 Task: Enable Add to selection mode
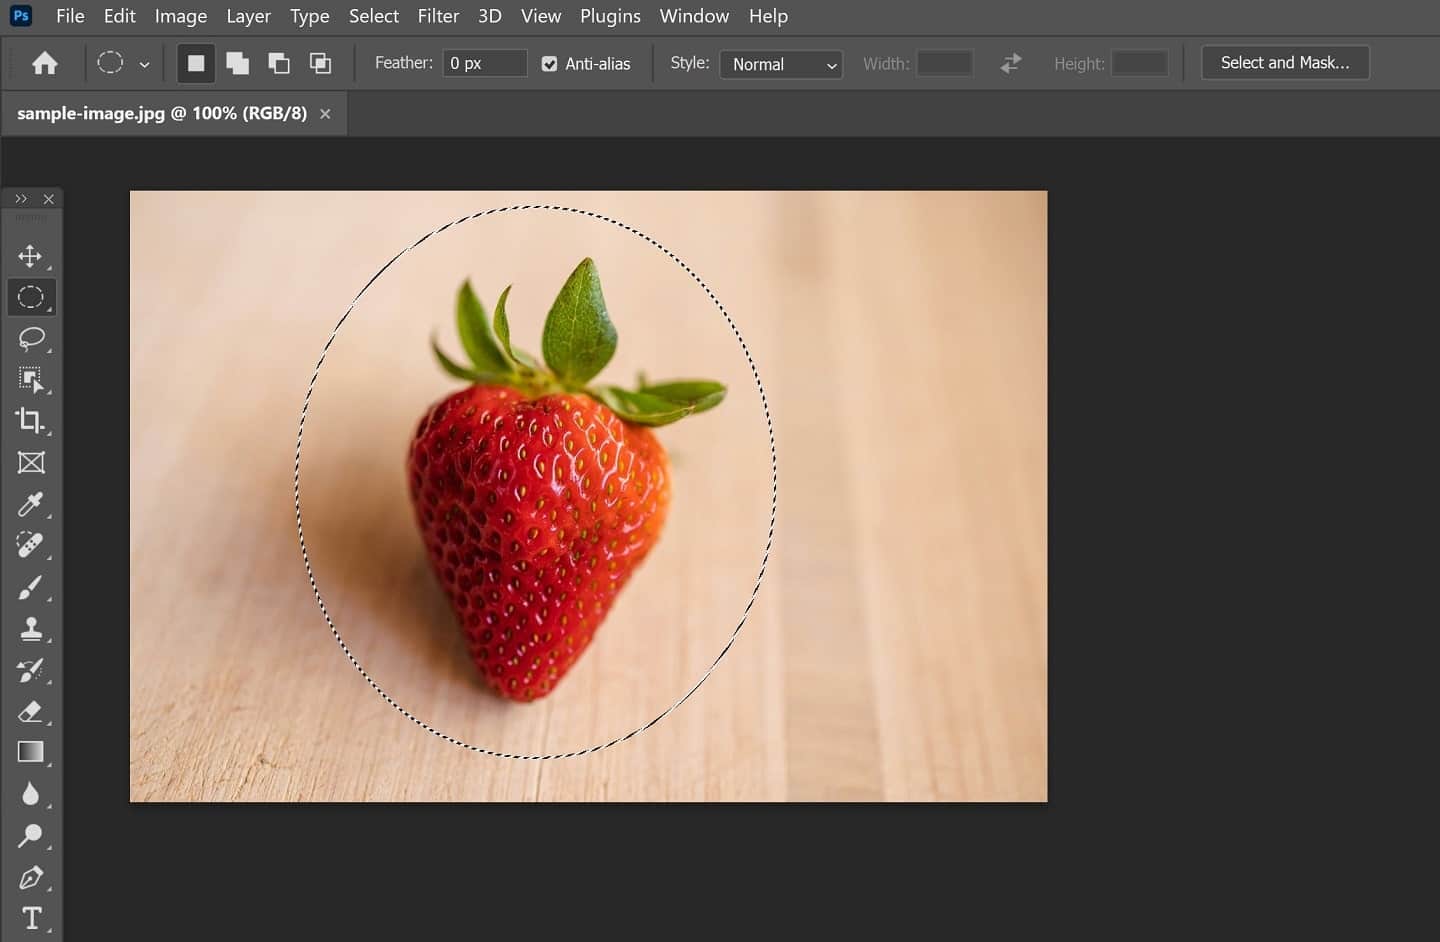[237, 64]
